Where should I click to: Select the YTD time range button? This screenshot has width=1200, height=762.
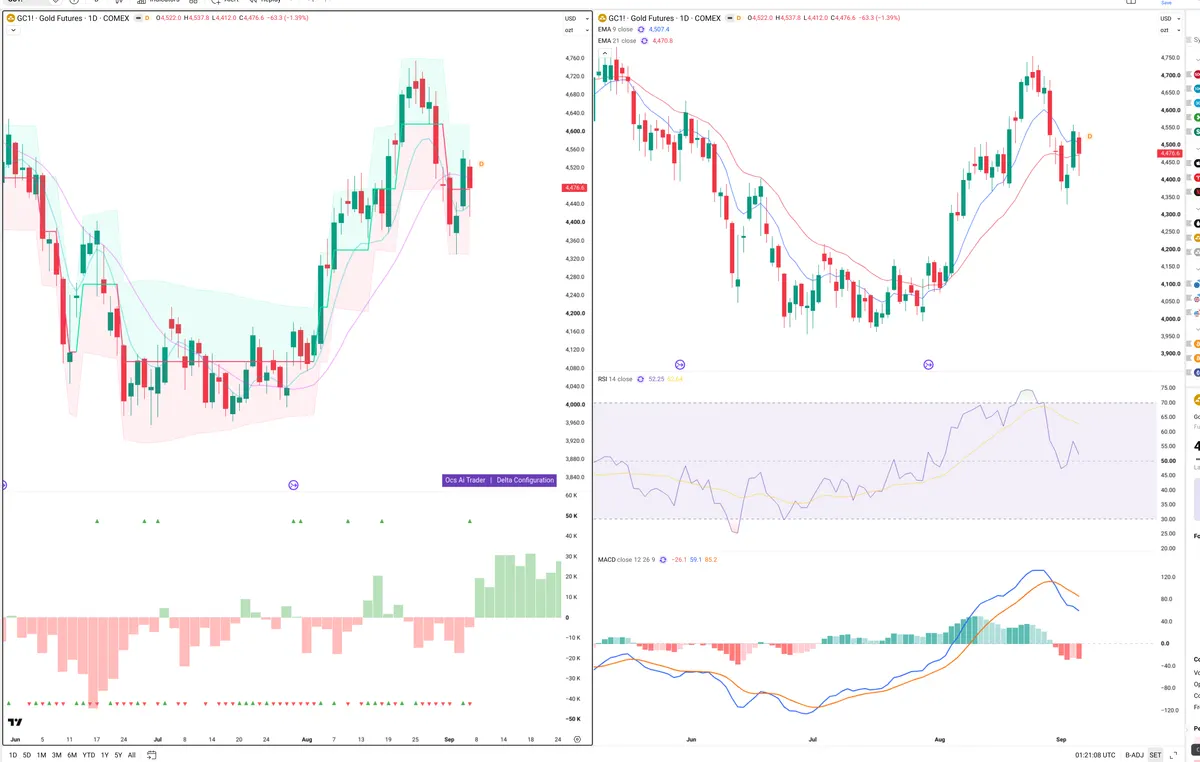click(x=89, y=755)
